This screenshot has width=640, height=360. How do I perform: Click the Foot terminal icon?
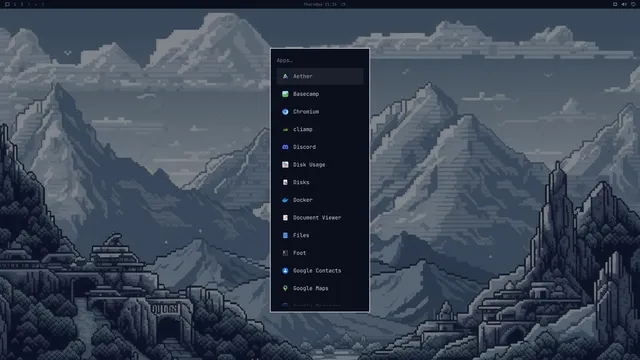coord(285,253)
